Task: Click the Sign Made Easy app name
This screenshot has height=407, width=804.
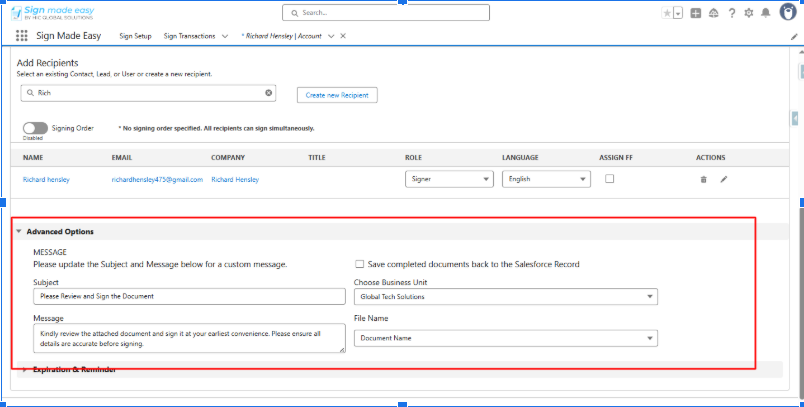Action: pos(68,36)
